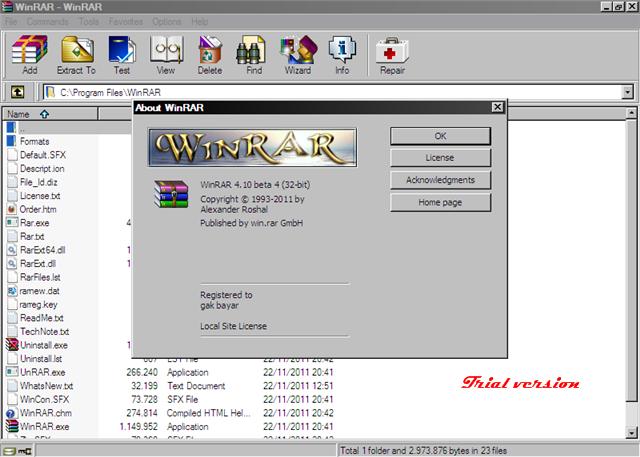
Task: Click the rarnew.dat file icon
Action: 12,291
